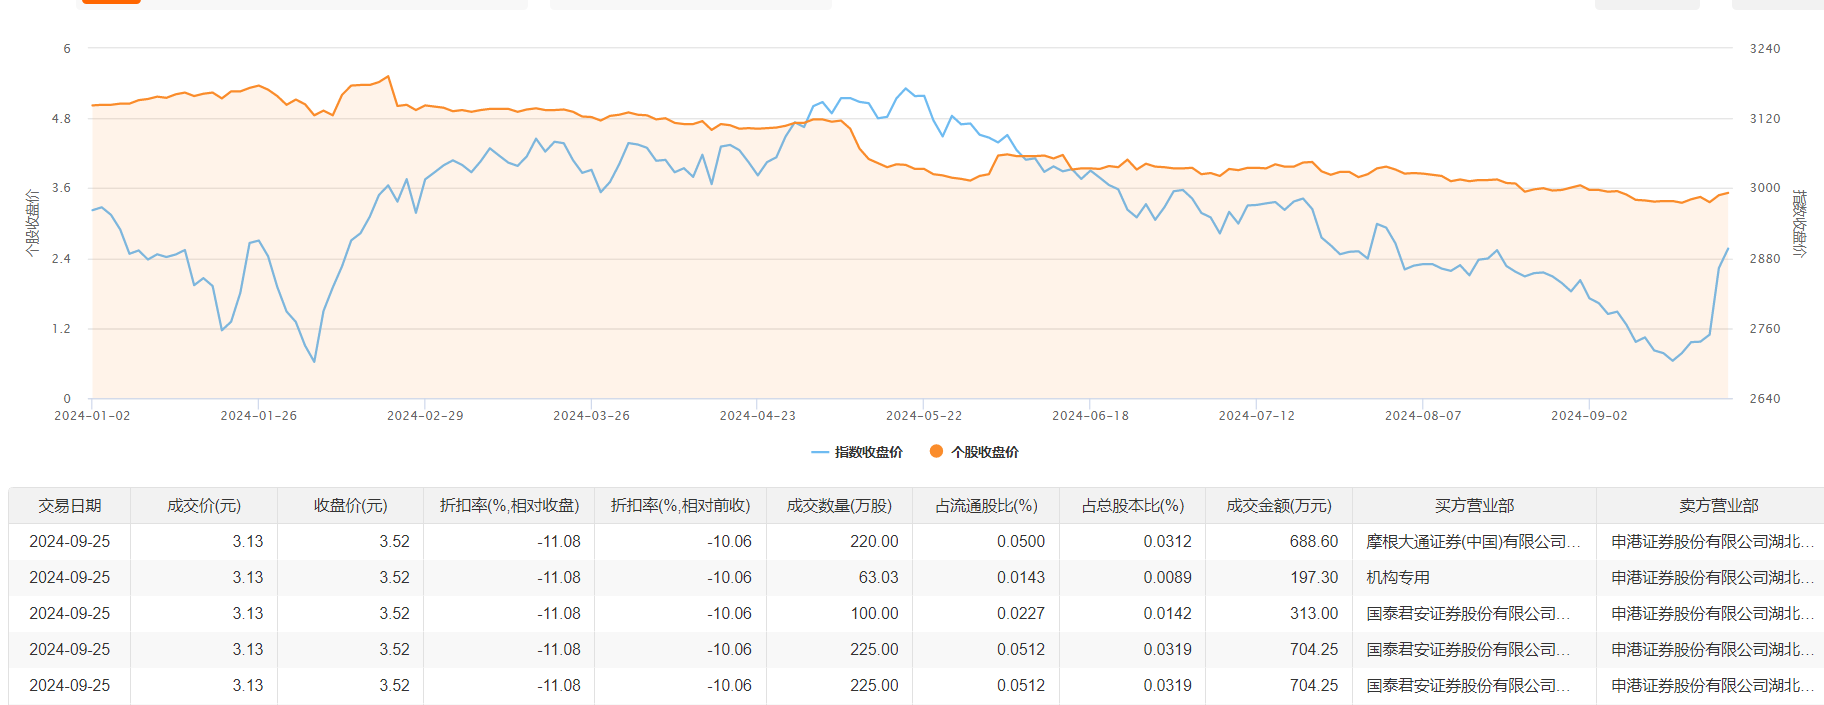This screenshot has width=1824, height=705.
Task: Sort by 成交金额(万元) column header
Action: point(1279,506)
